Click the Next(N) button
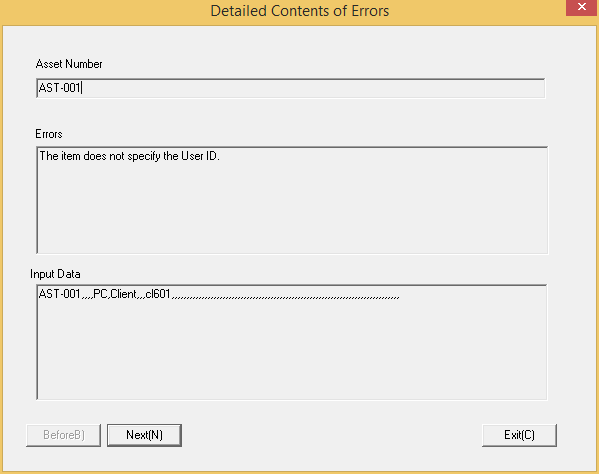This screenshot has height=474, width=599. (x=144, y=435)
